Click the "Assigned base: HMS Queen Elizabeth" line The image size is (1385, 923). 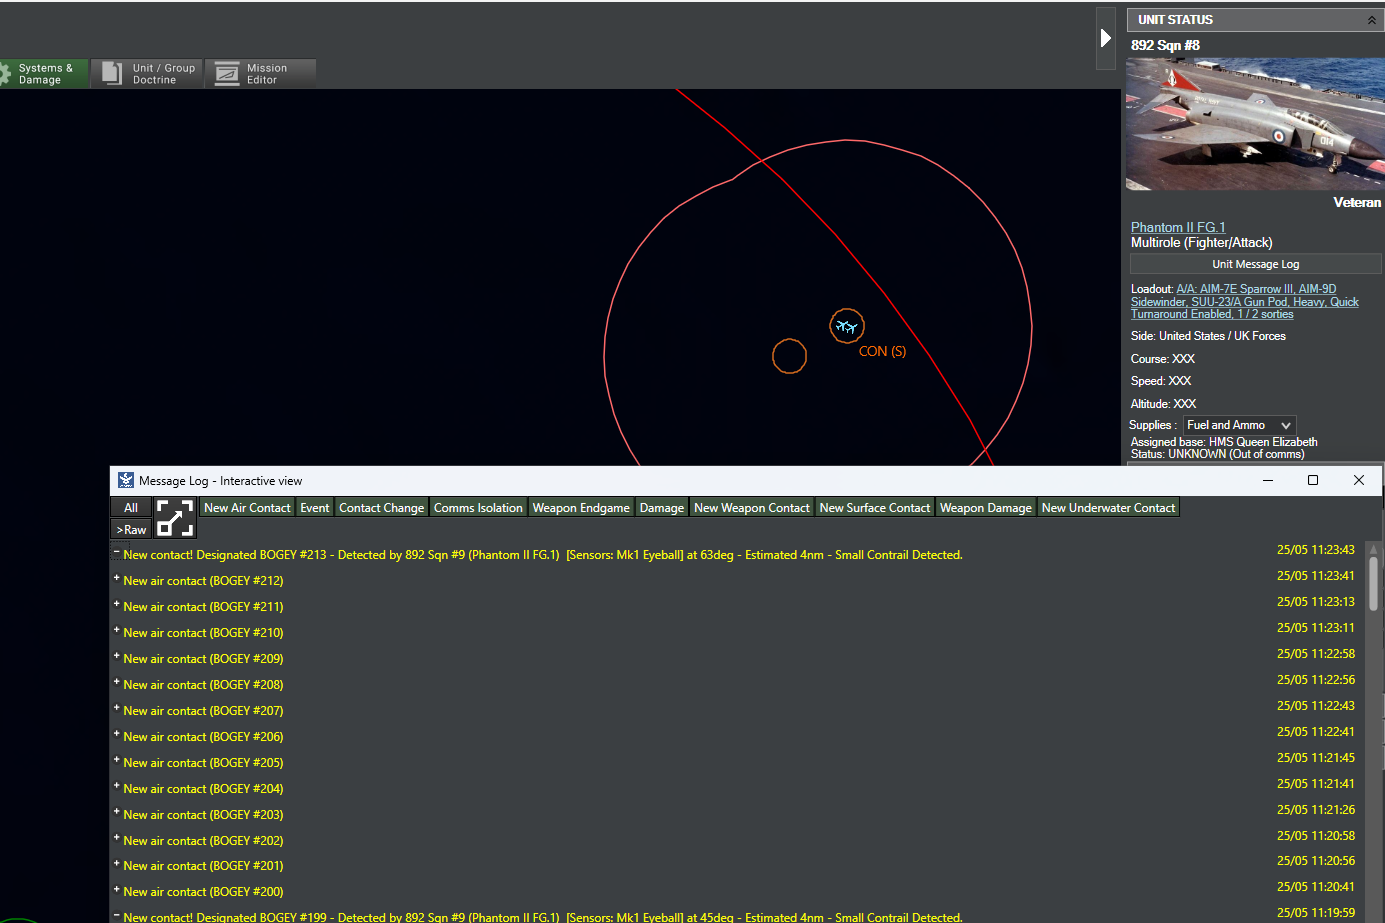(1224, 442)
